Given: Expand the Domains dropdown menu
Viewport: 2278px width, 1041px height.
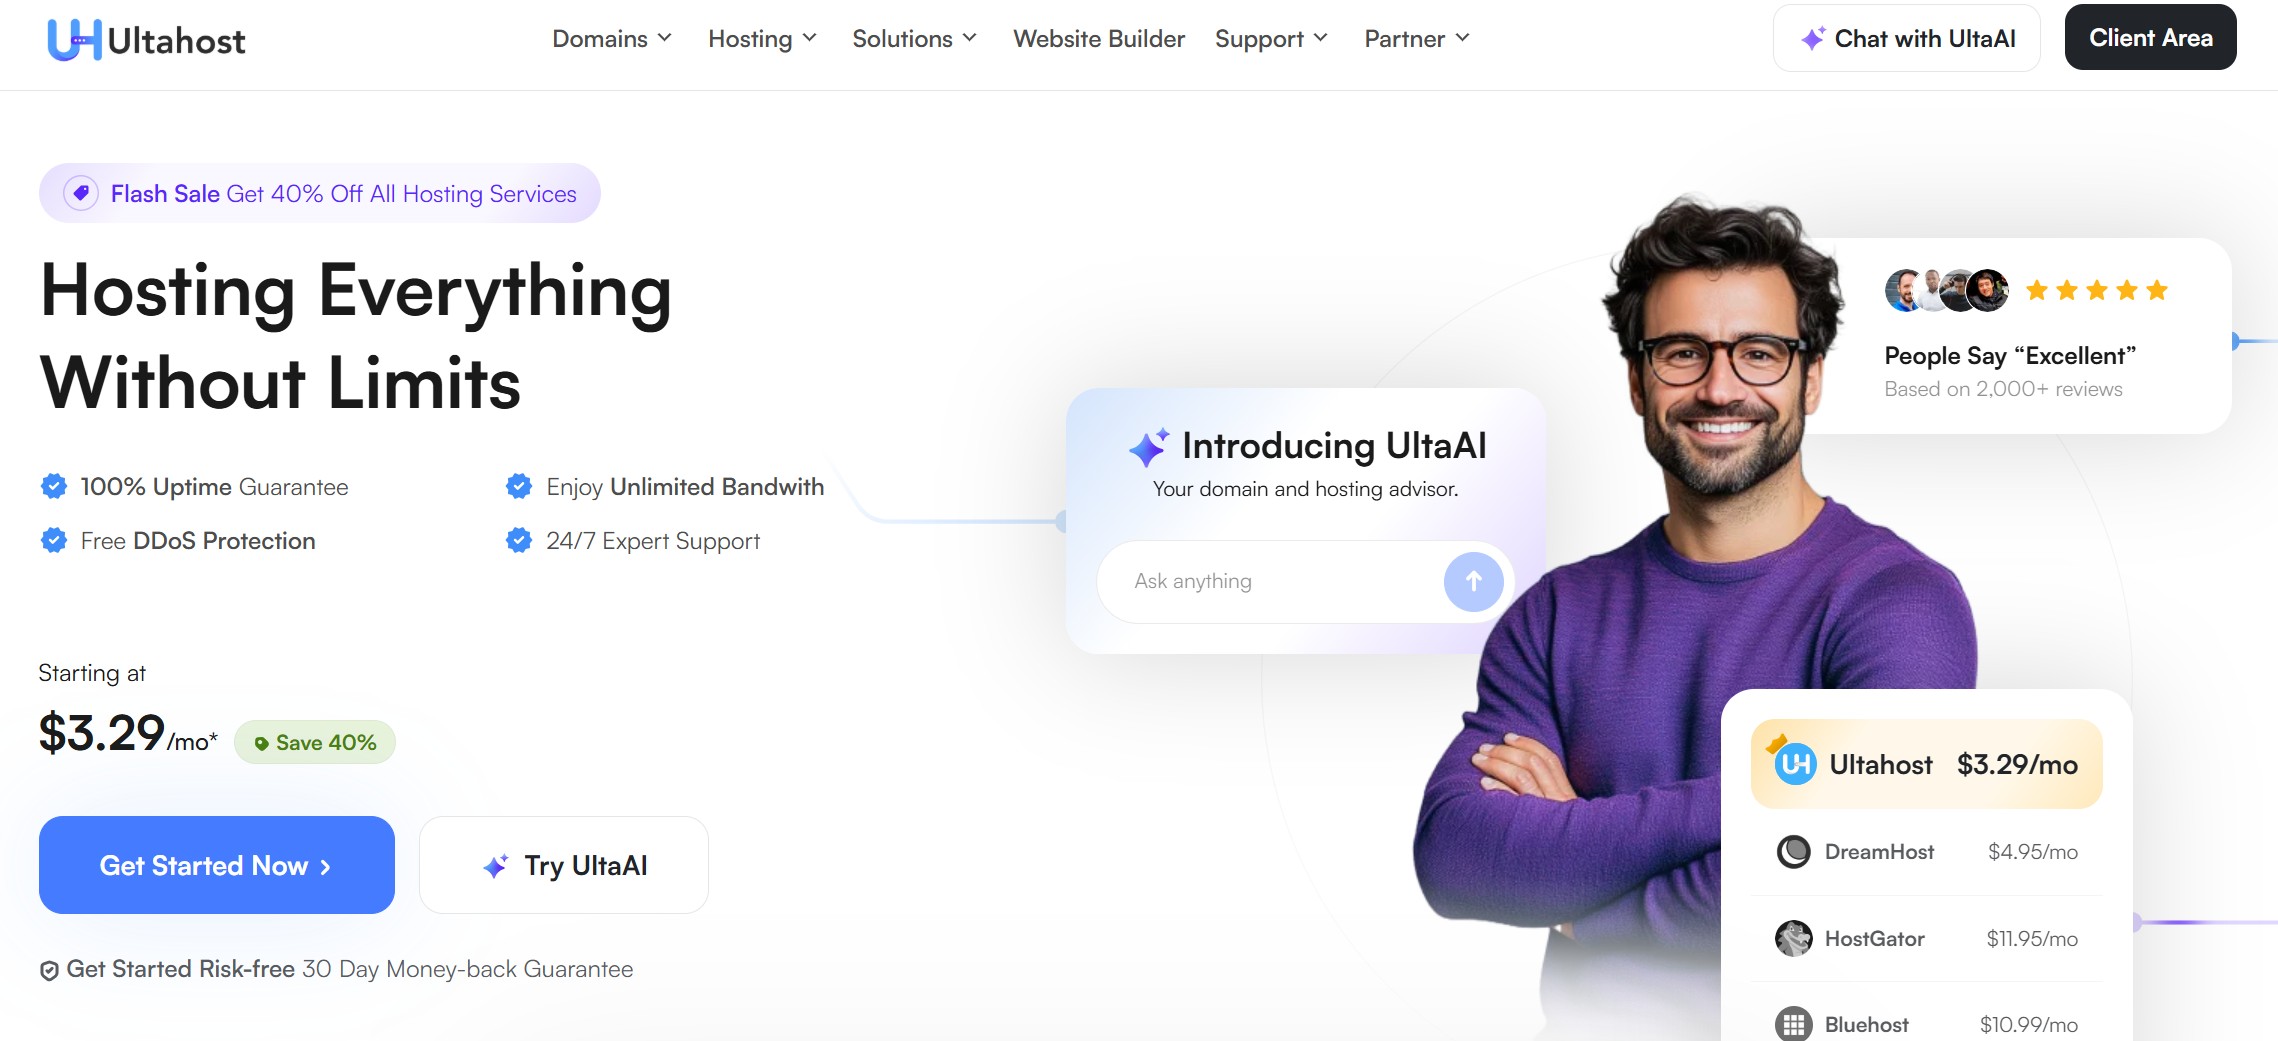Looking at the screenshot, I should click(x=611, y=39).
